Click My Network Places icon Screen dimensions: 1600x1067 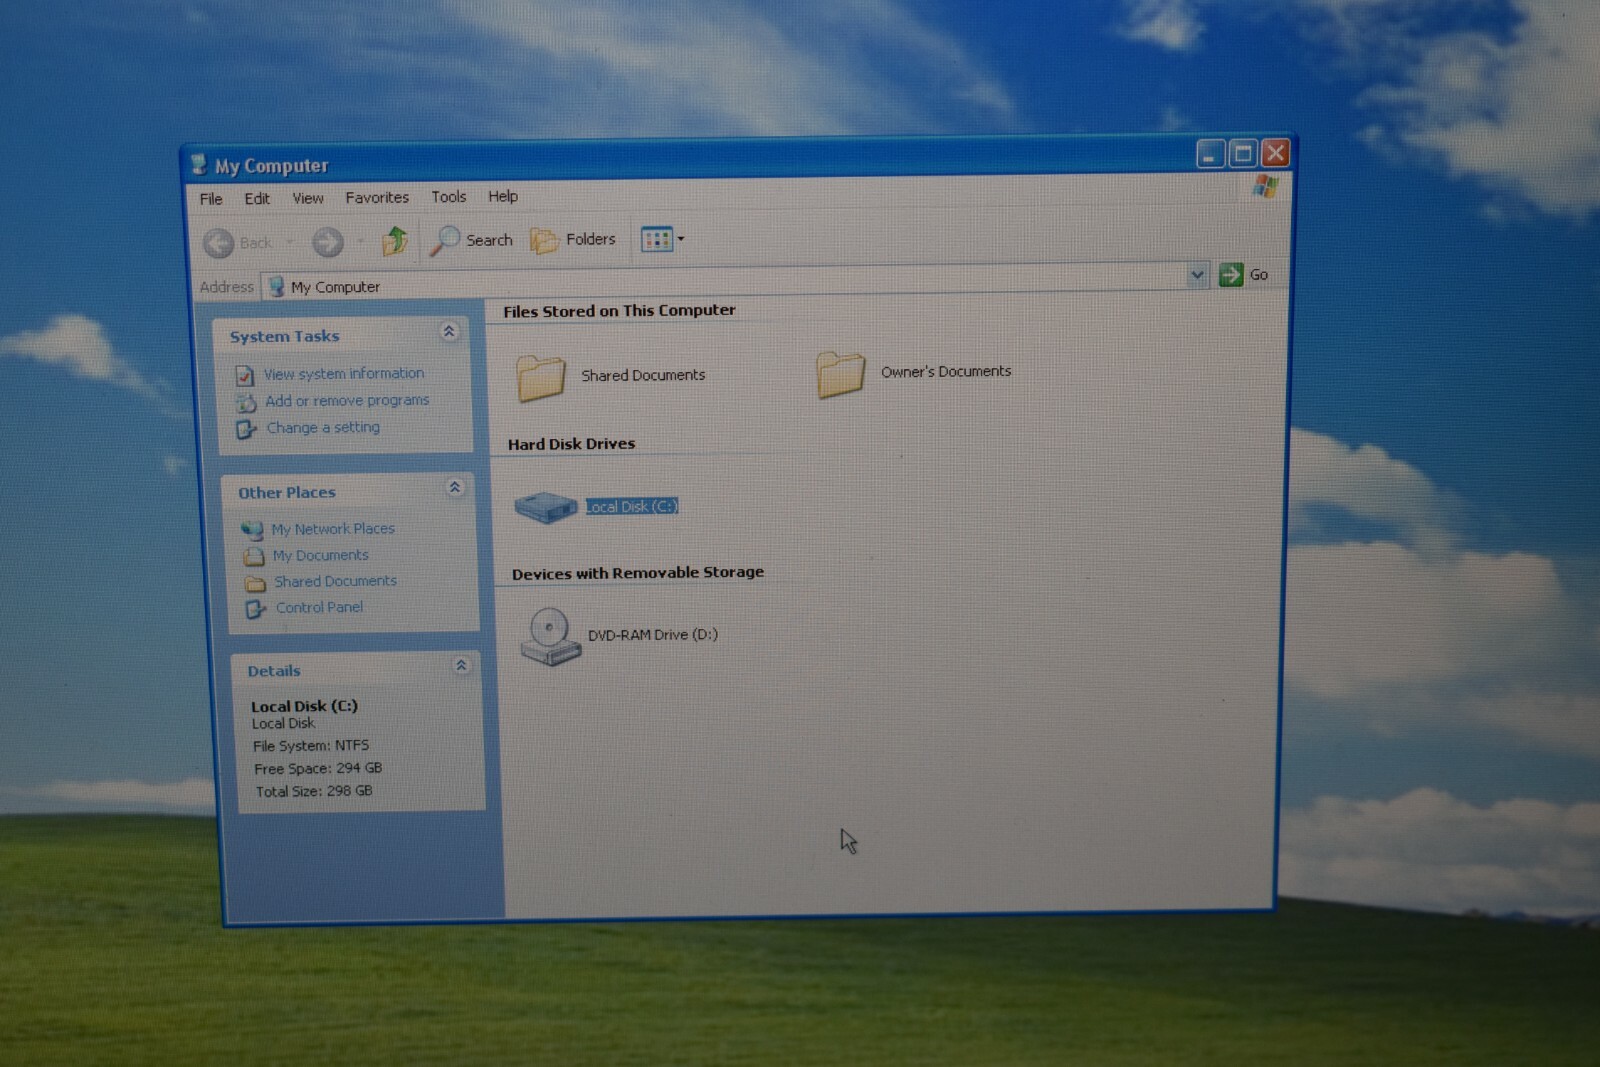(252, 530)
